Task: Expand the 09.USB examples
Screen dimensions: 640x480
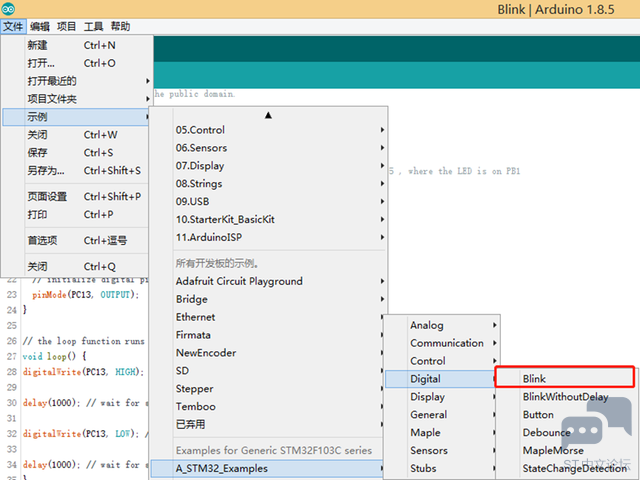Action: pos(268,202)
